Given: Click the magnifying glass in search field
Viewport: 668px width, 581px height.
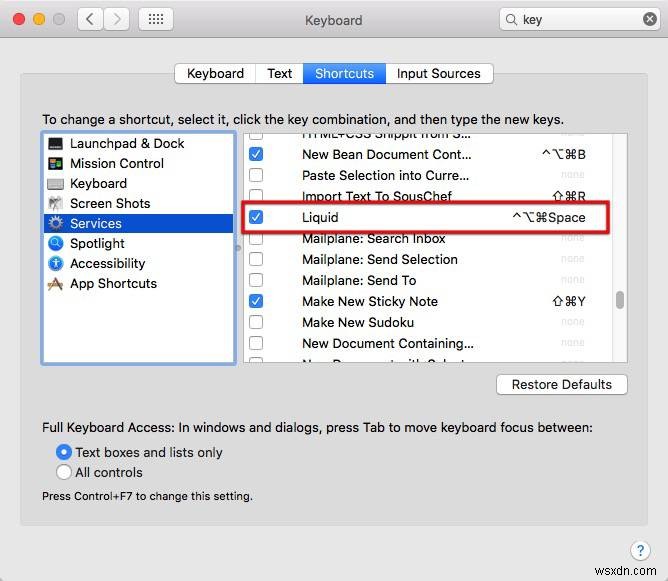Looking at the screenshot, I should (511, 20).
